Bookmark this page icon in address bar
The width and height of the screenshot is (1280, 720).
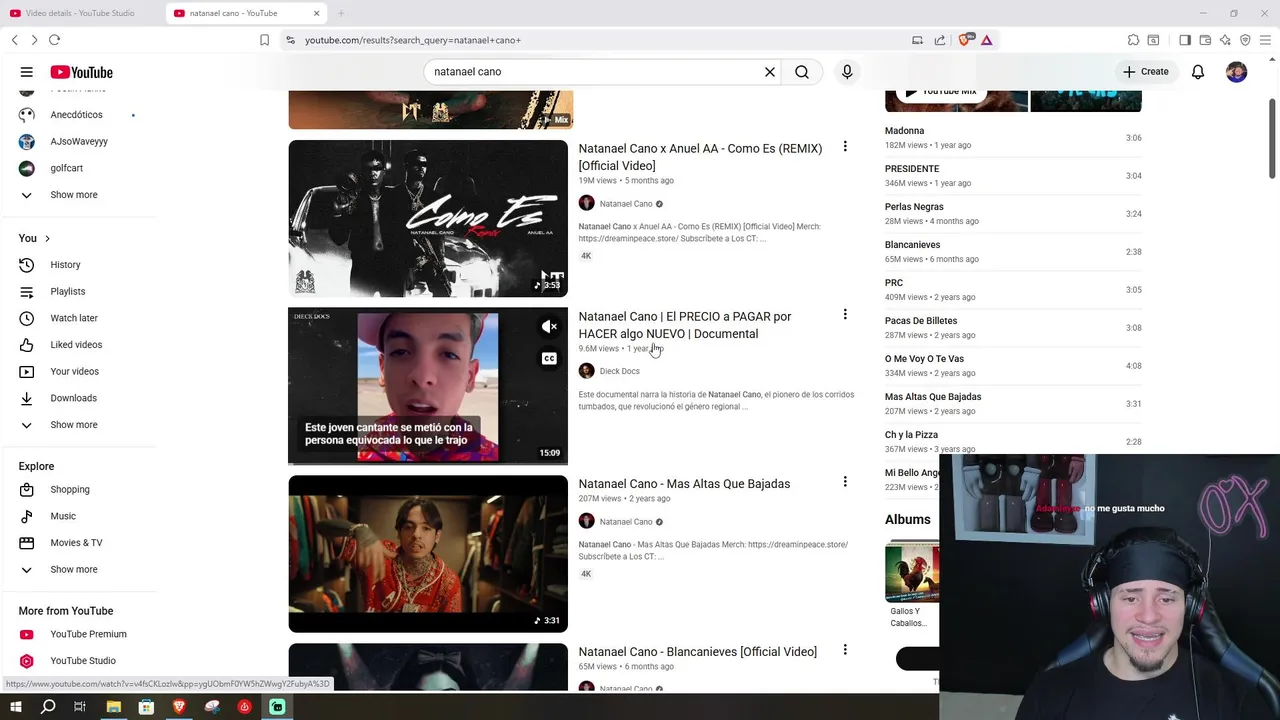(264, 40)
